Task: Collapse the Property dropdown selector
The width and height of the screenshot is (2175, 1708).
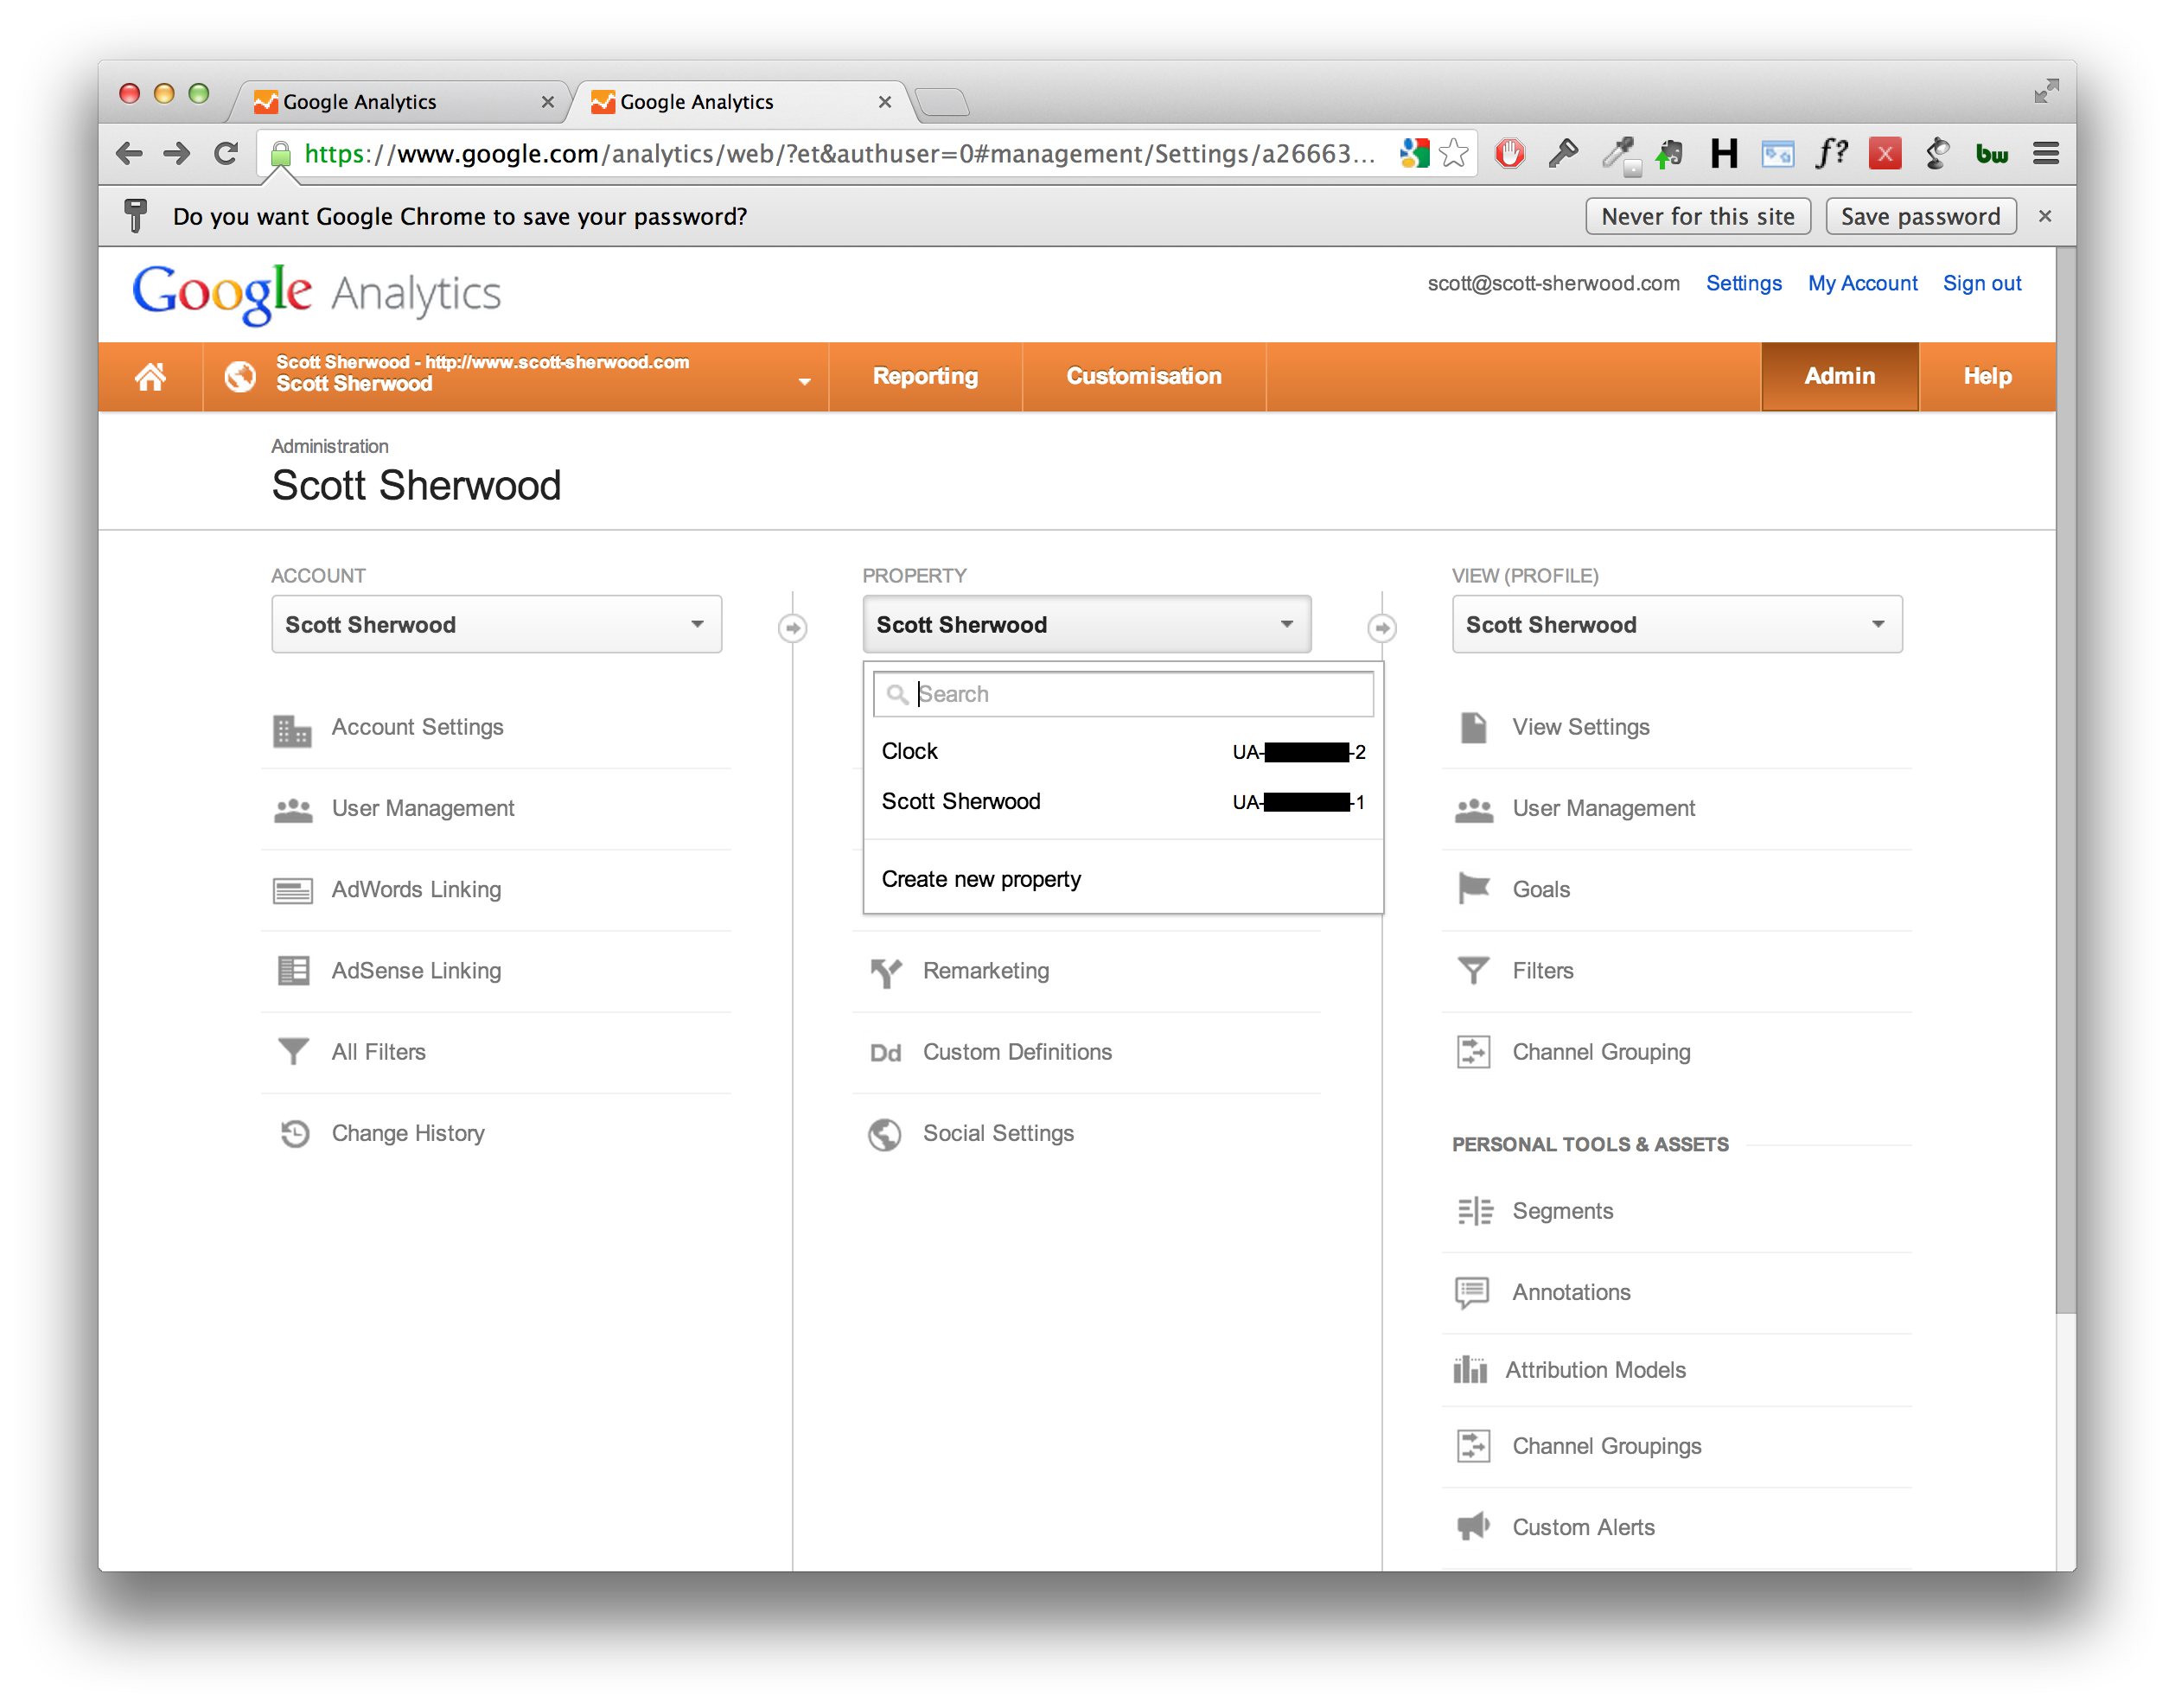Action: 1086,625
